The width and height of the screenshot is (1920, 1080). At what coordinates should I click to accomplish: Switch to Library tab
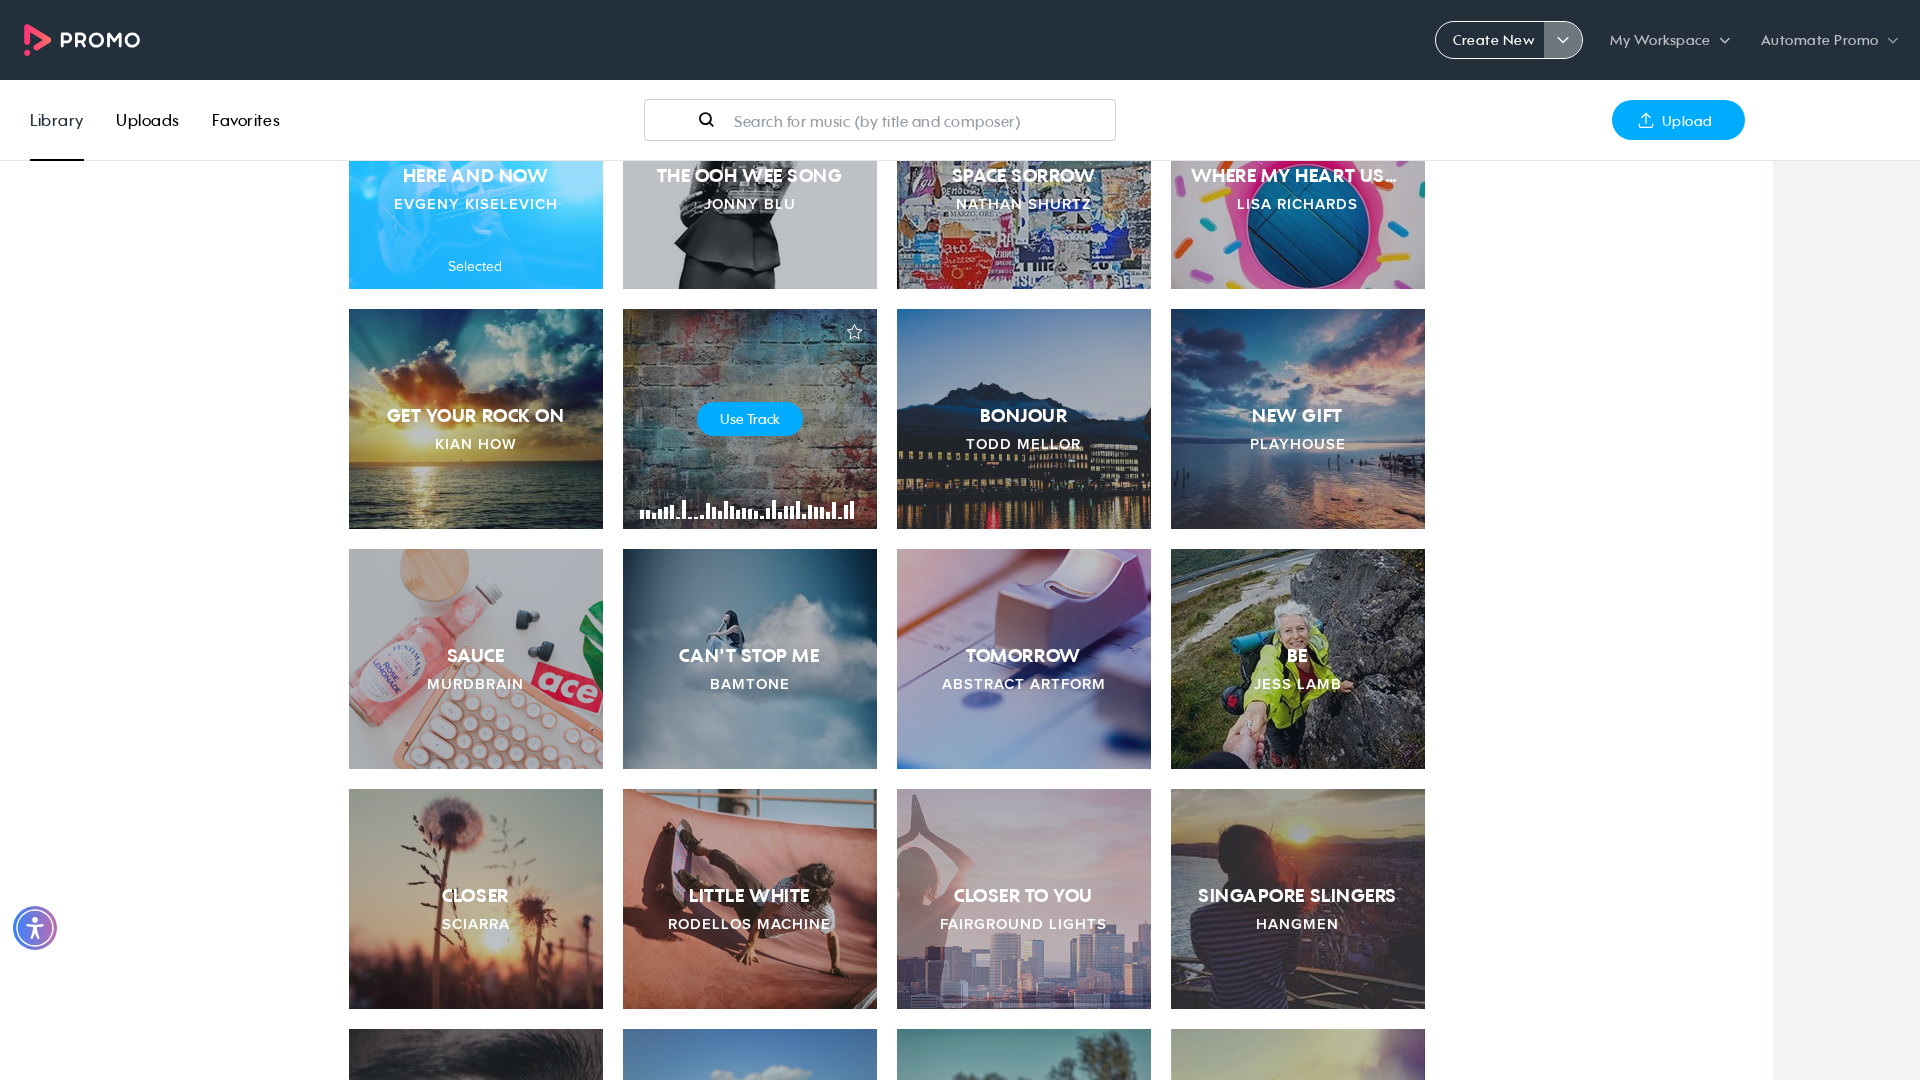pos(56,120)
